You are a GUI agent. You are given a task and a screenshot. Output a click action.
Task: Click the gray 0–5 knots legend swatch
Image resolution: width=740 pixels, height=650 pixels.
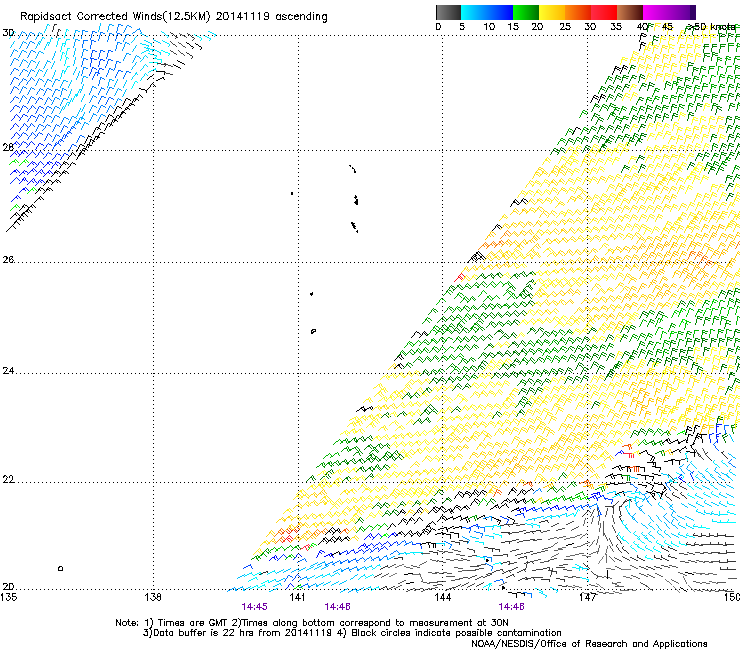pyautogui.click(x=448, y=12)
